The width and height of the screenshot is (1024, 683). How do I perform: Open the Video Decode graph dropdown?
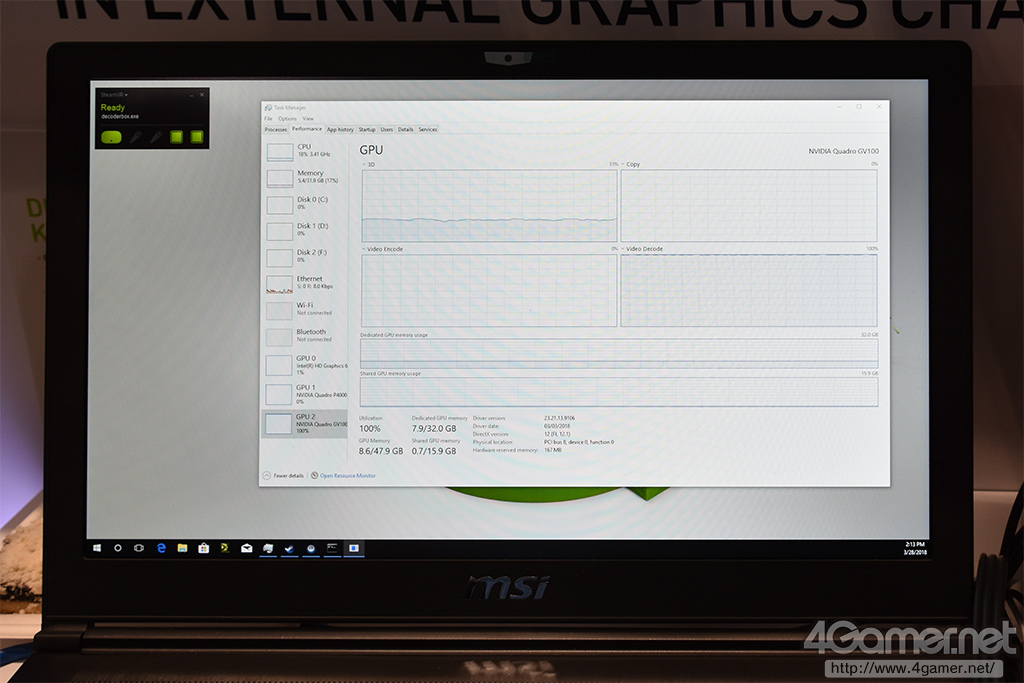tap(642, 249)
